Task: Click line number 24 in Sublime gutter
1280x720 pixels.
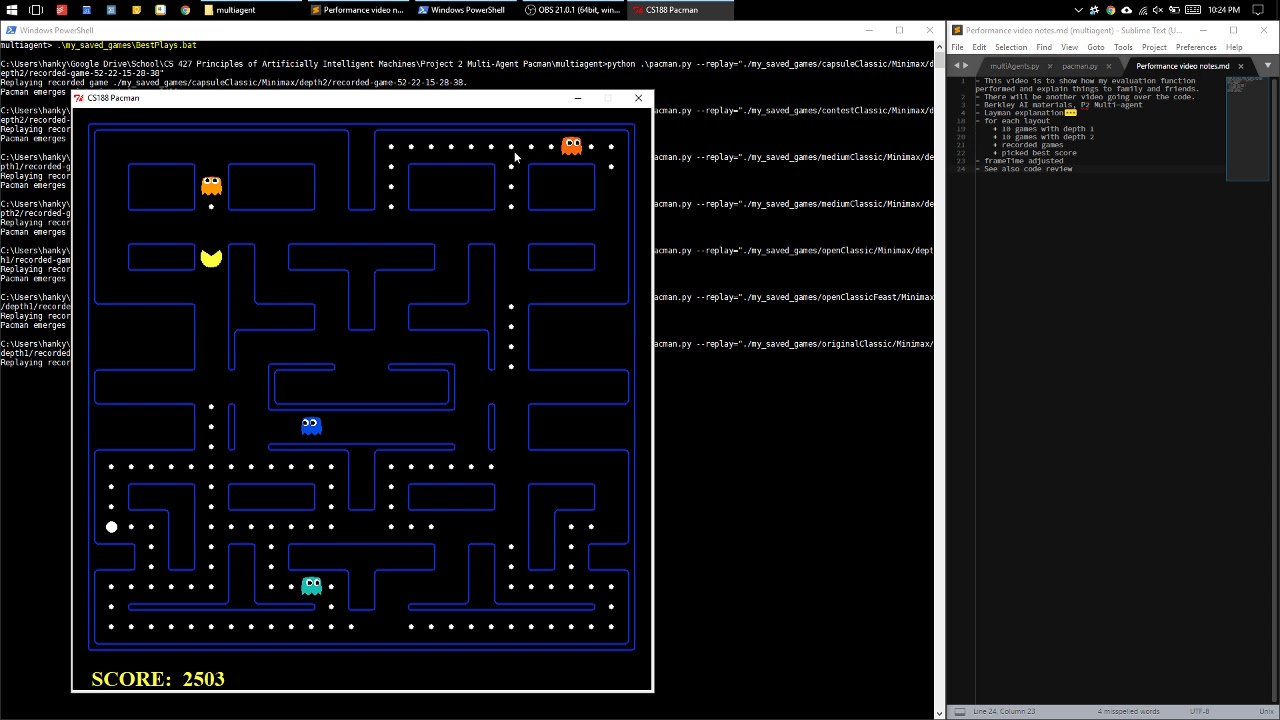Action: pyautogui.click(x=961, y=169)
